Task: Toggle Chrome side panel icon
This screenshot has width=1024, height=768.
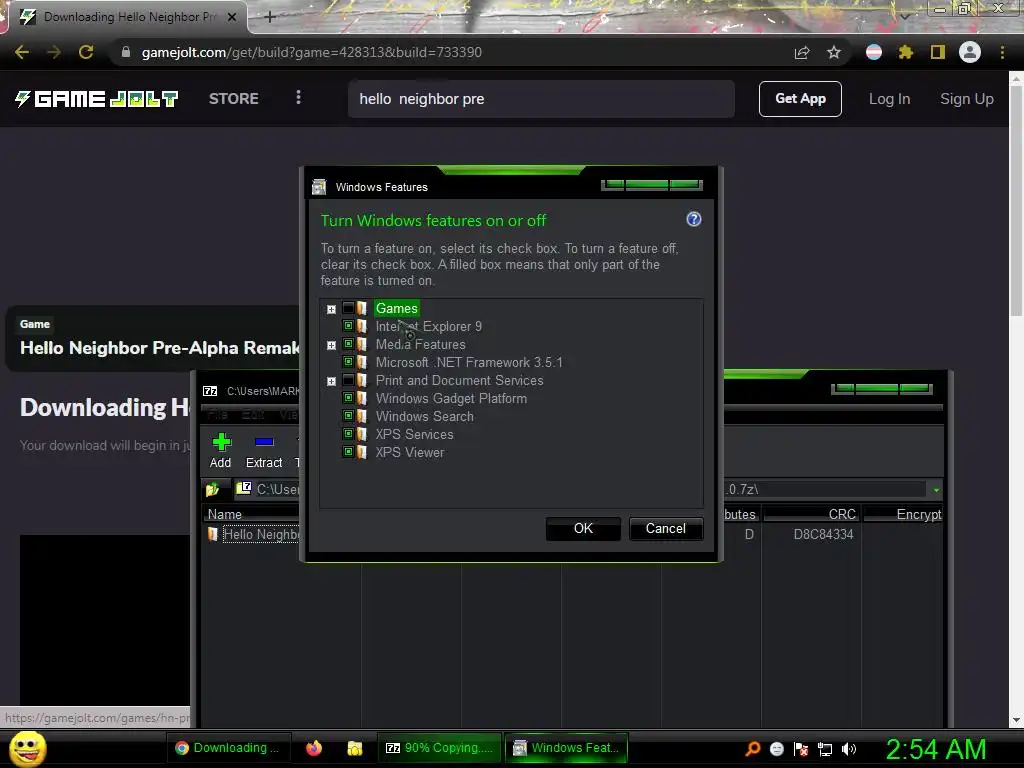Action: coord(938,52)
